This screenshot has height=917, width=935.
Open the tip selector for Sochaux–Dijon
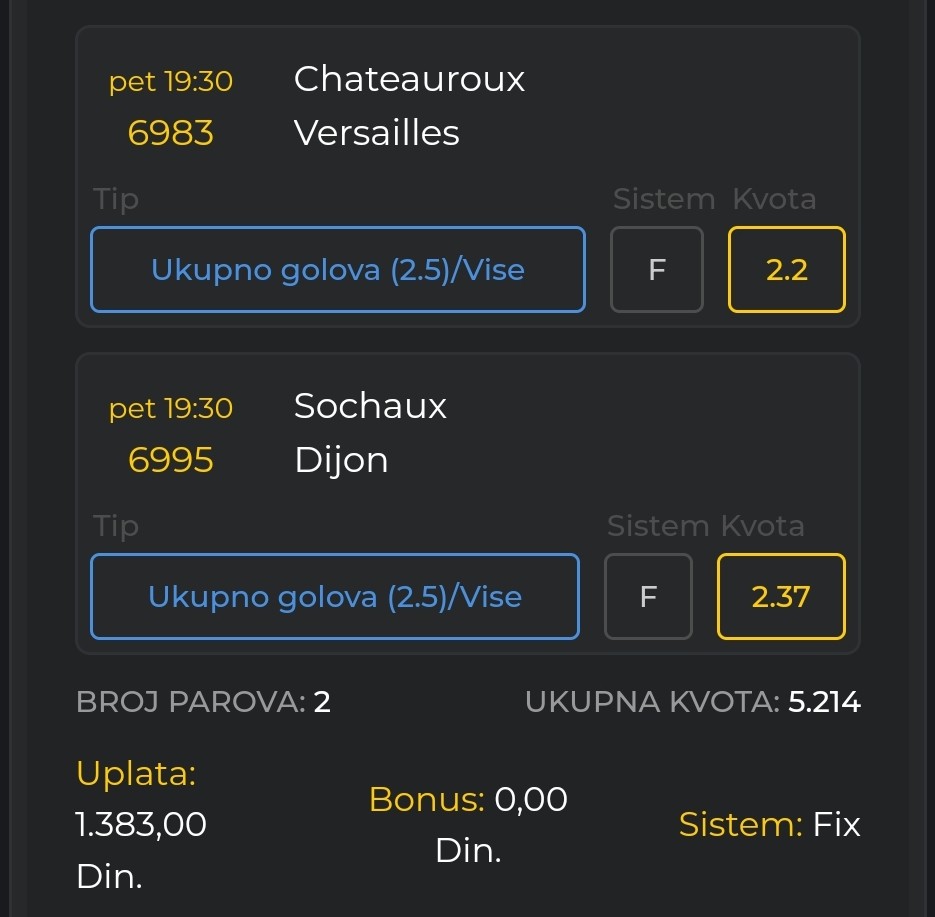335,596
